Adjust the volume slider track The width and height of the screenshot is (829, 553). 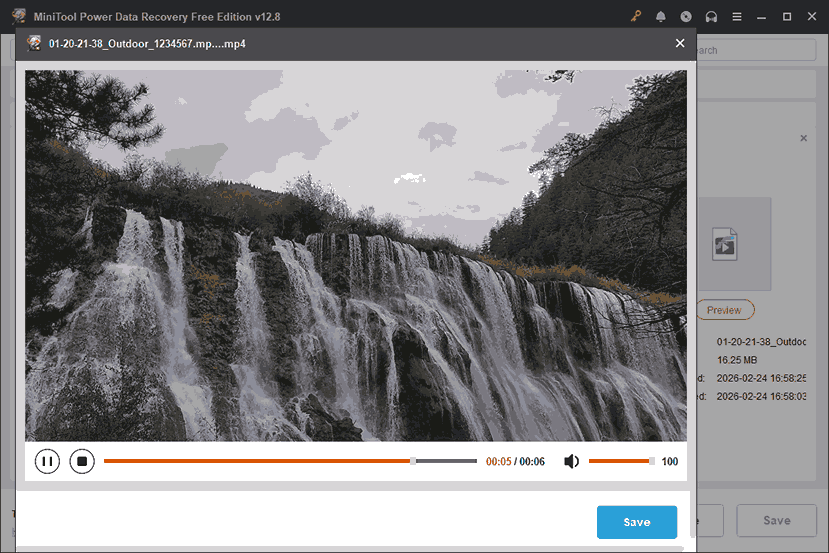point(622,461)
